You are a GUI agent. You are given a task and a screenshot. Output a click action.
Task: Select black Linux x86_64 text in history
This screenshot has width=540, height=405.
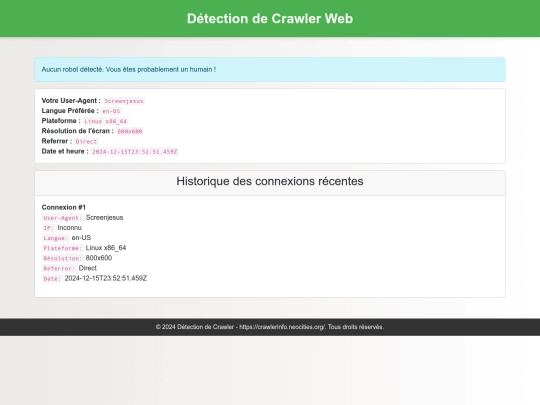(x=106, y=248)
